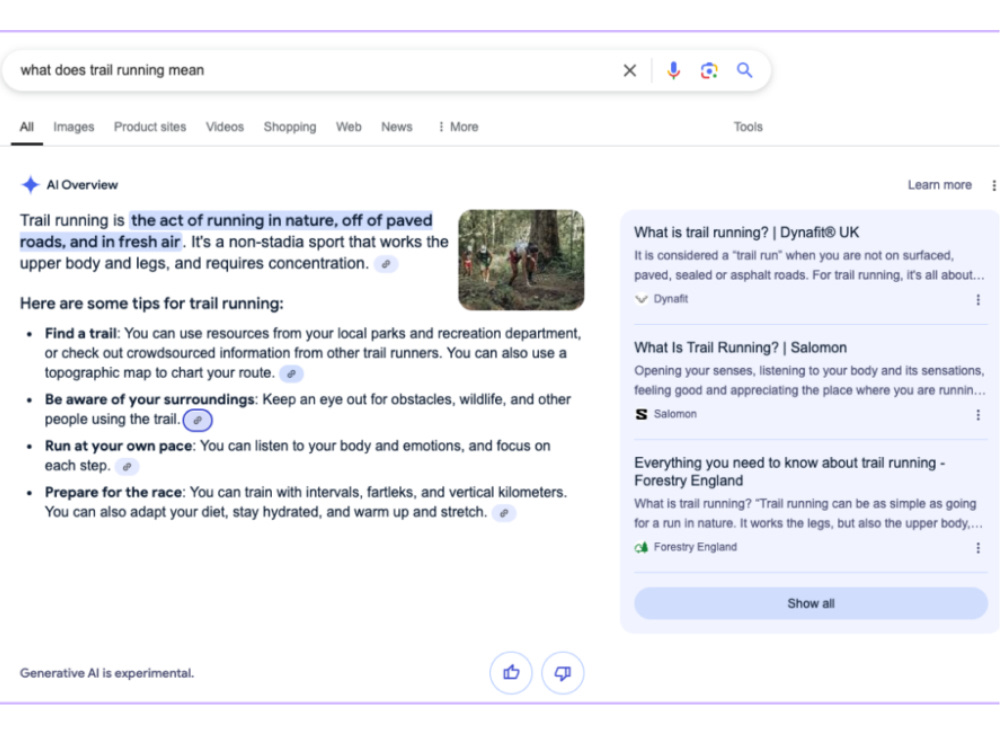Viewport: 1000px width, 750px height.
Task: Click the blue magnifying glass search icon
Action: pyautogui.click(x=744, y=70)
